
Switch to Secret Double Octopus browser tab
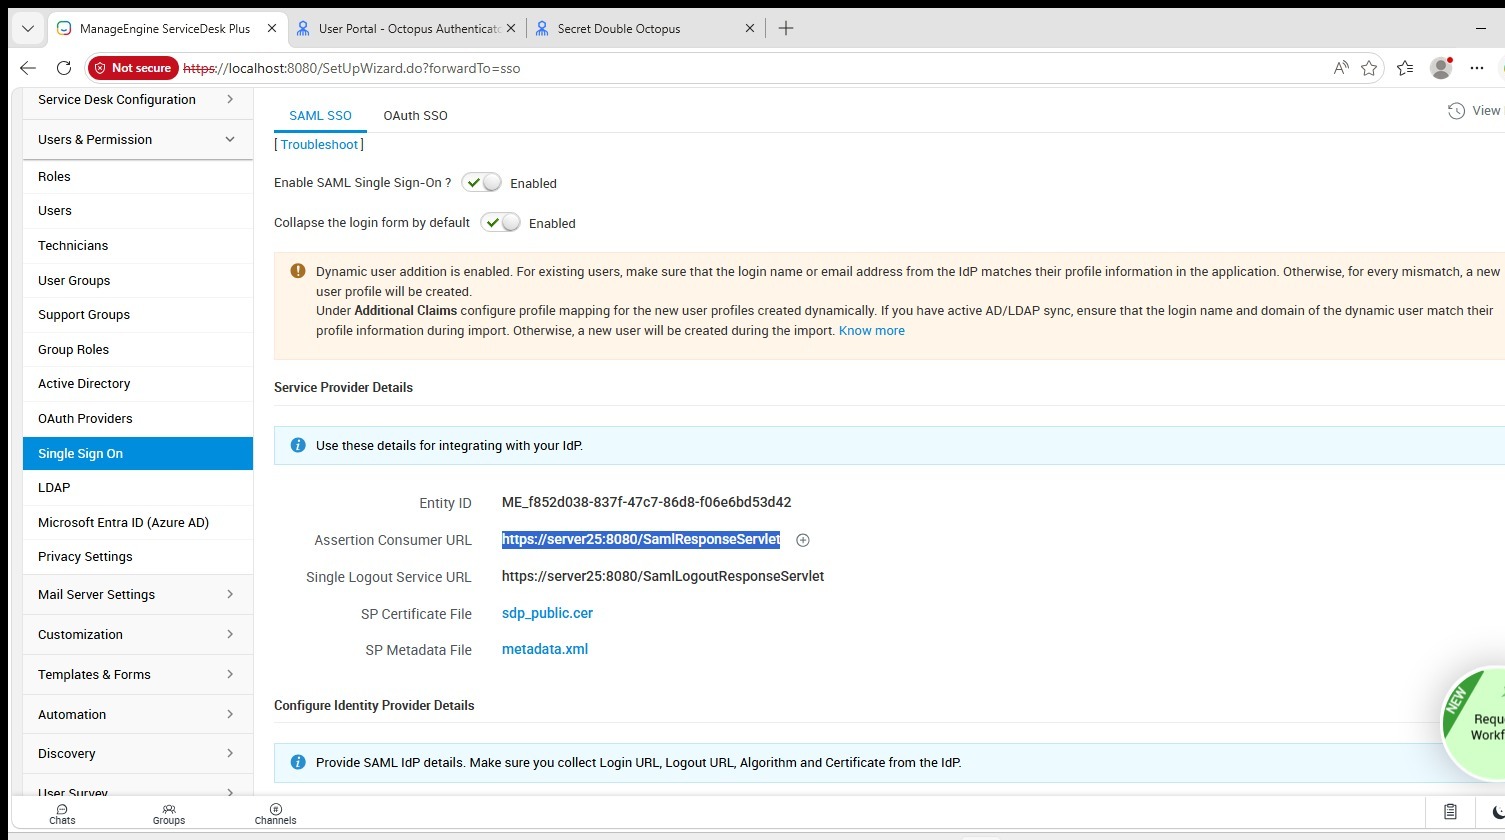pyautogui.click(x=646, y=29)
